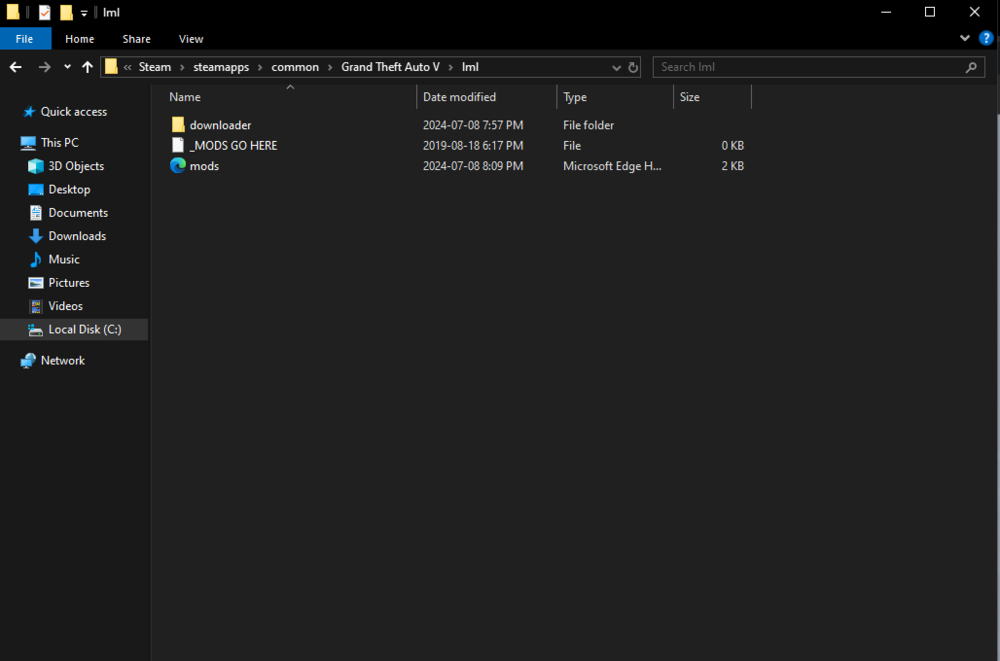The height and width of the screenshot is (661, 1000).
Task: Switch to the View ribbon tab
Action: pyautogui.click(x=190, y=38)
